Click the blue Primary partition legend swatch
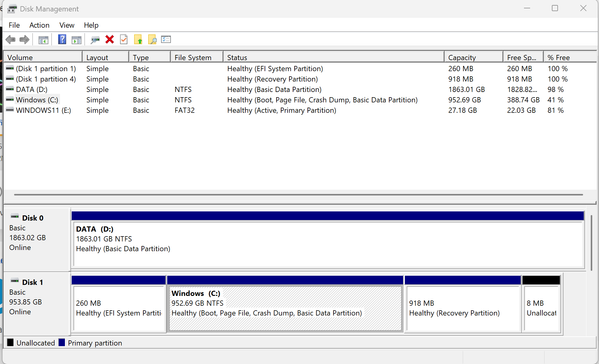599x364 pixels. click(62, 343)
